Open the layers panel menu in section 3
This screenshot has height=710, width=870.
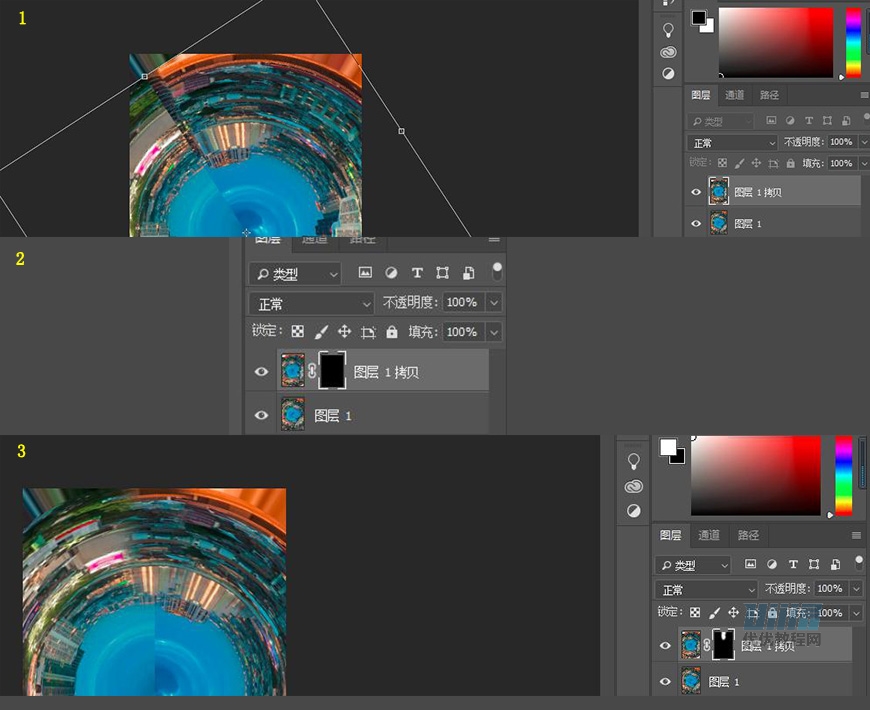point(856,536)
